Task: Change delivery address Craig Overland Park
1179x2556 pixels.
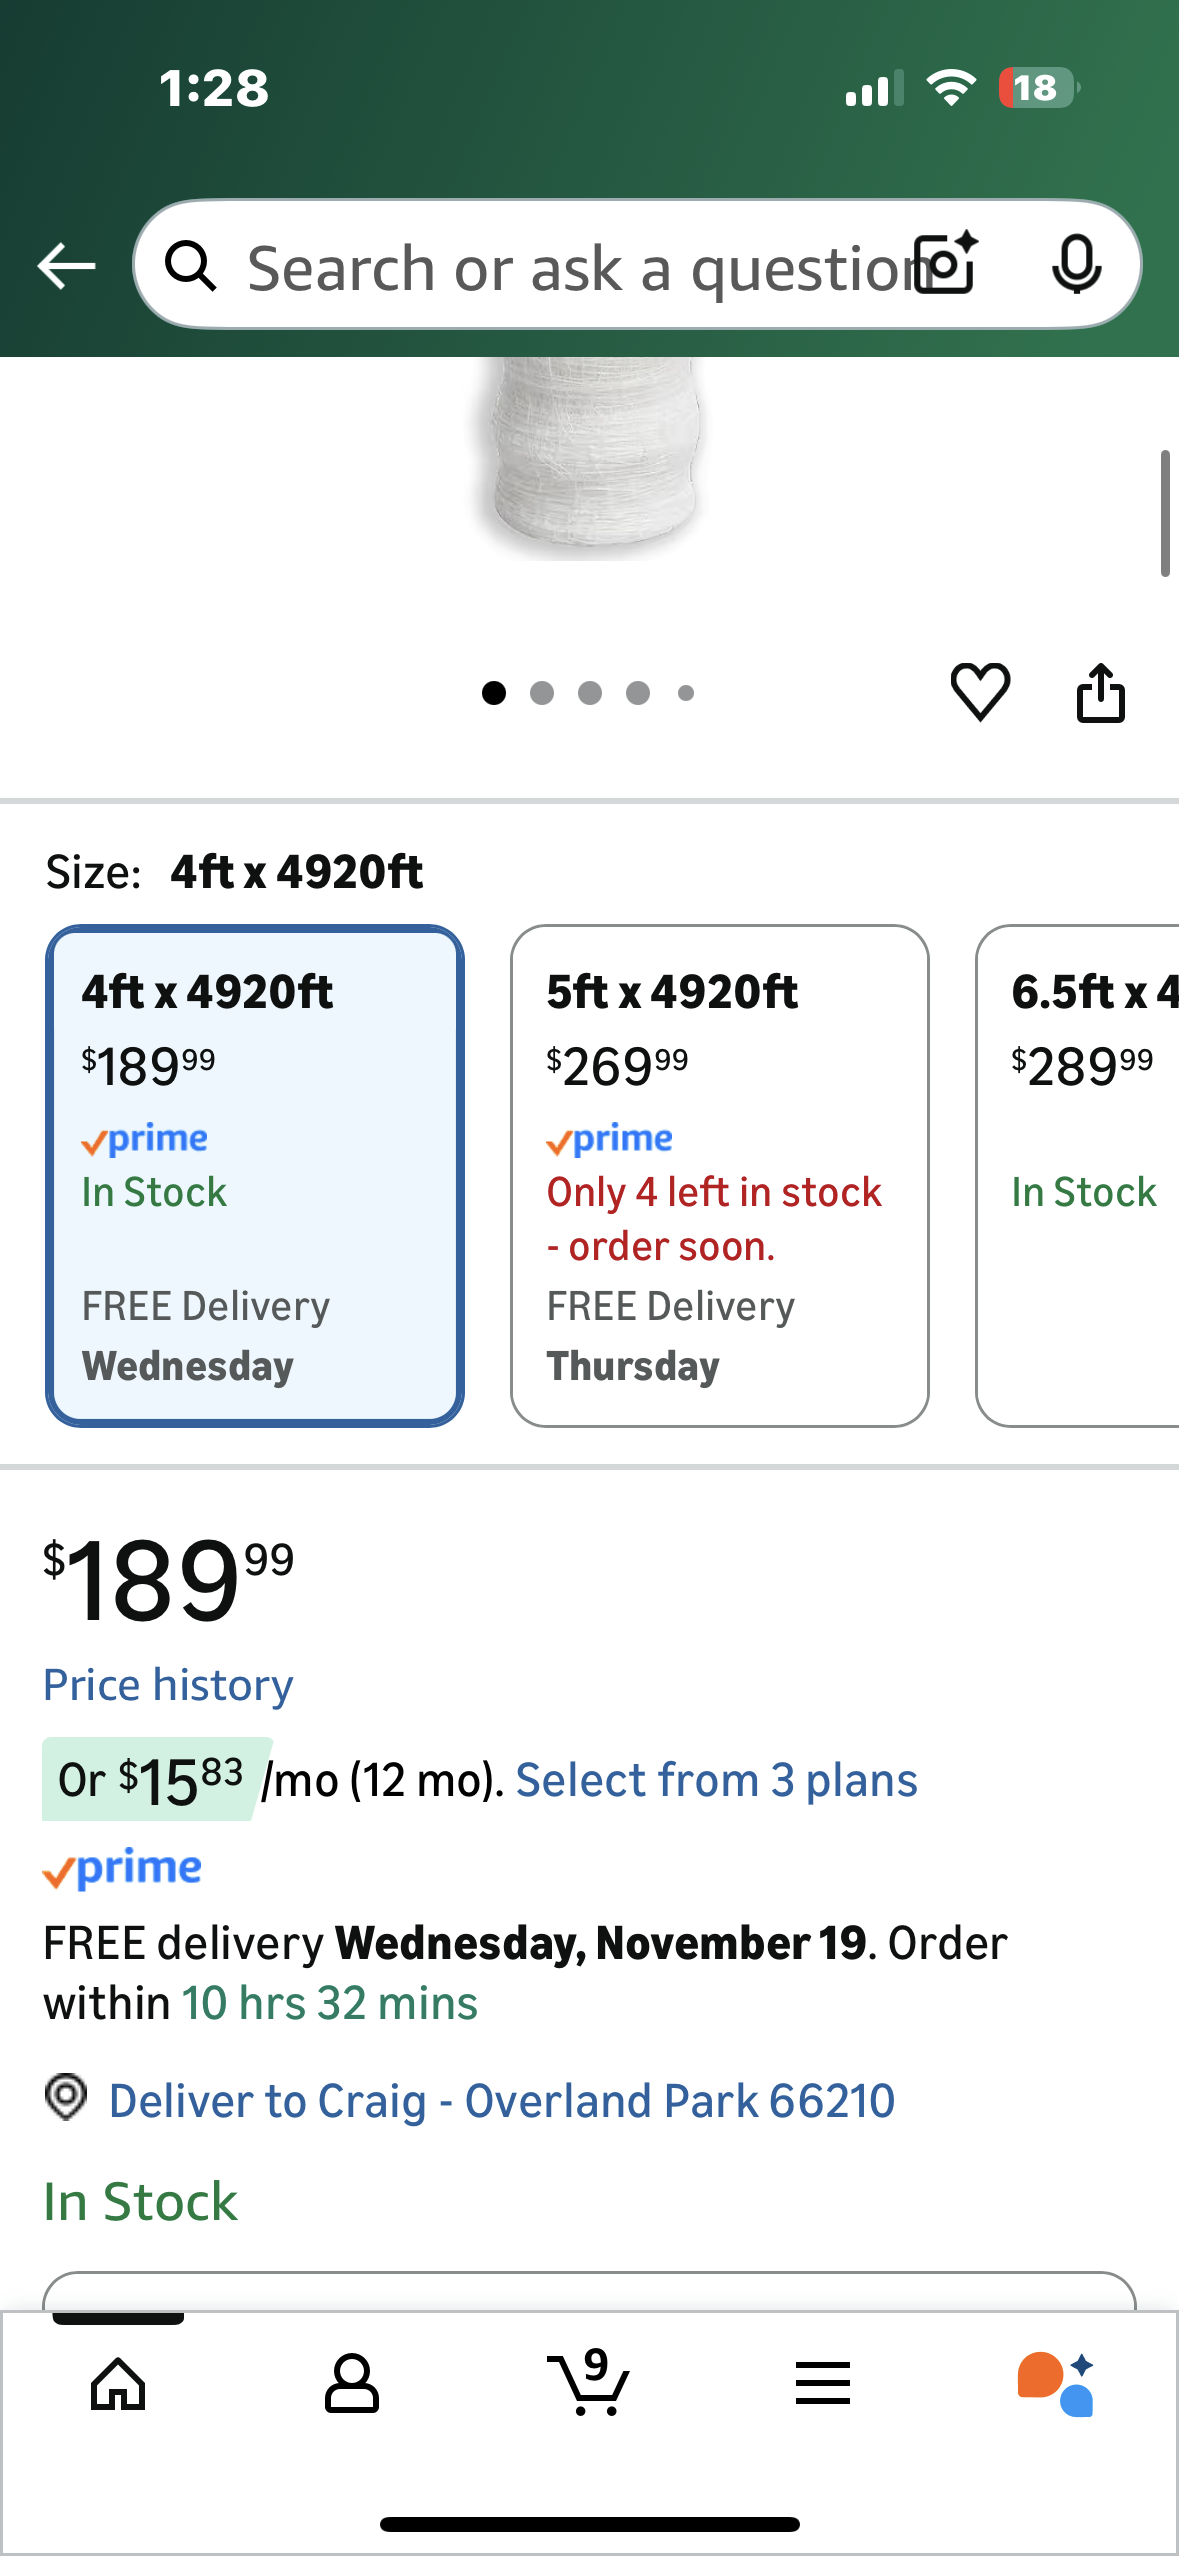Action: [501, 2100]
